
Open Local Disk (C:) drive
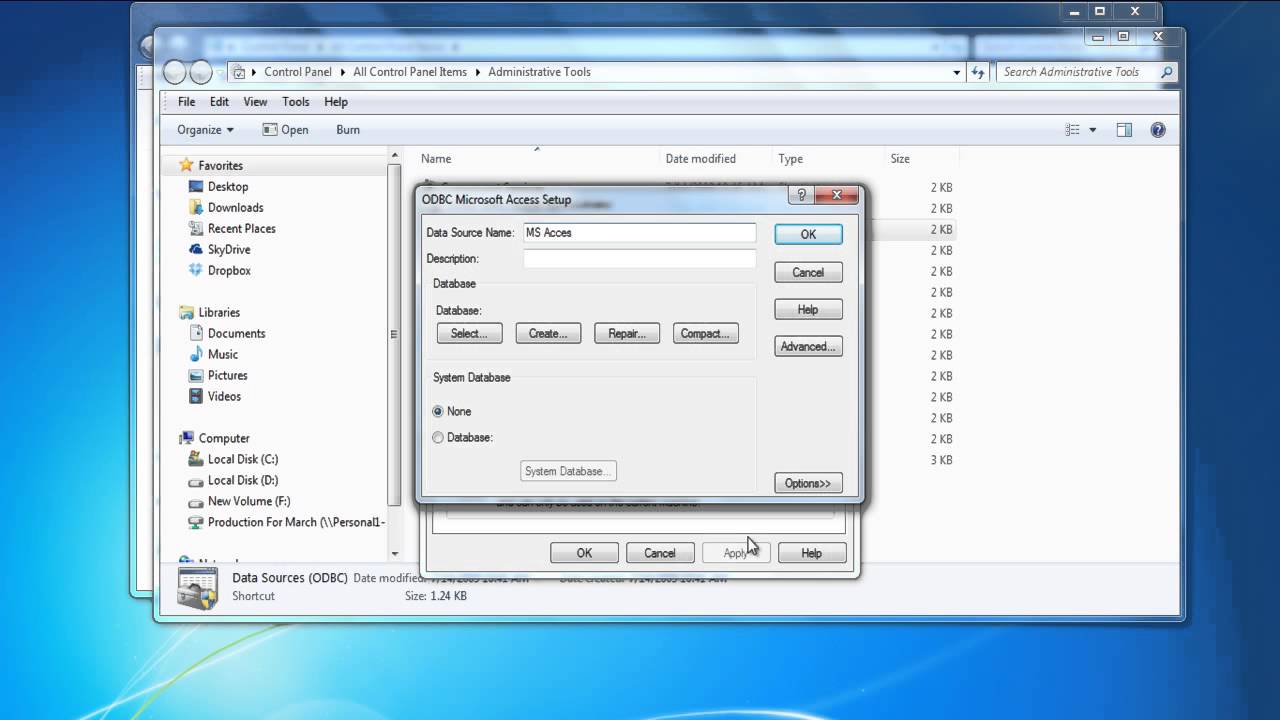(x=196, y=460)
